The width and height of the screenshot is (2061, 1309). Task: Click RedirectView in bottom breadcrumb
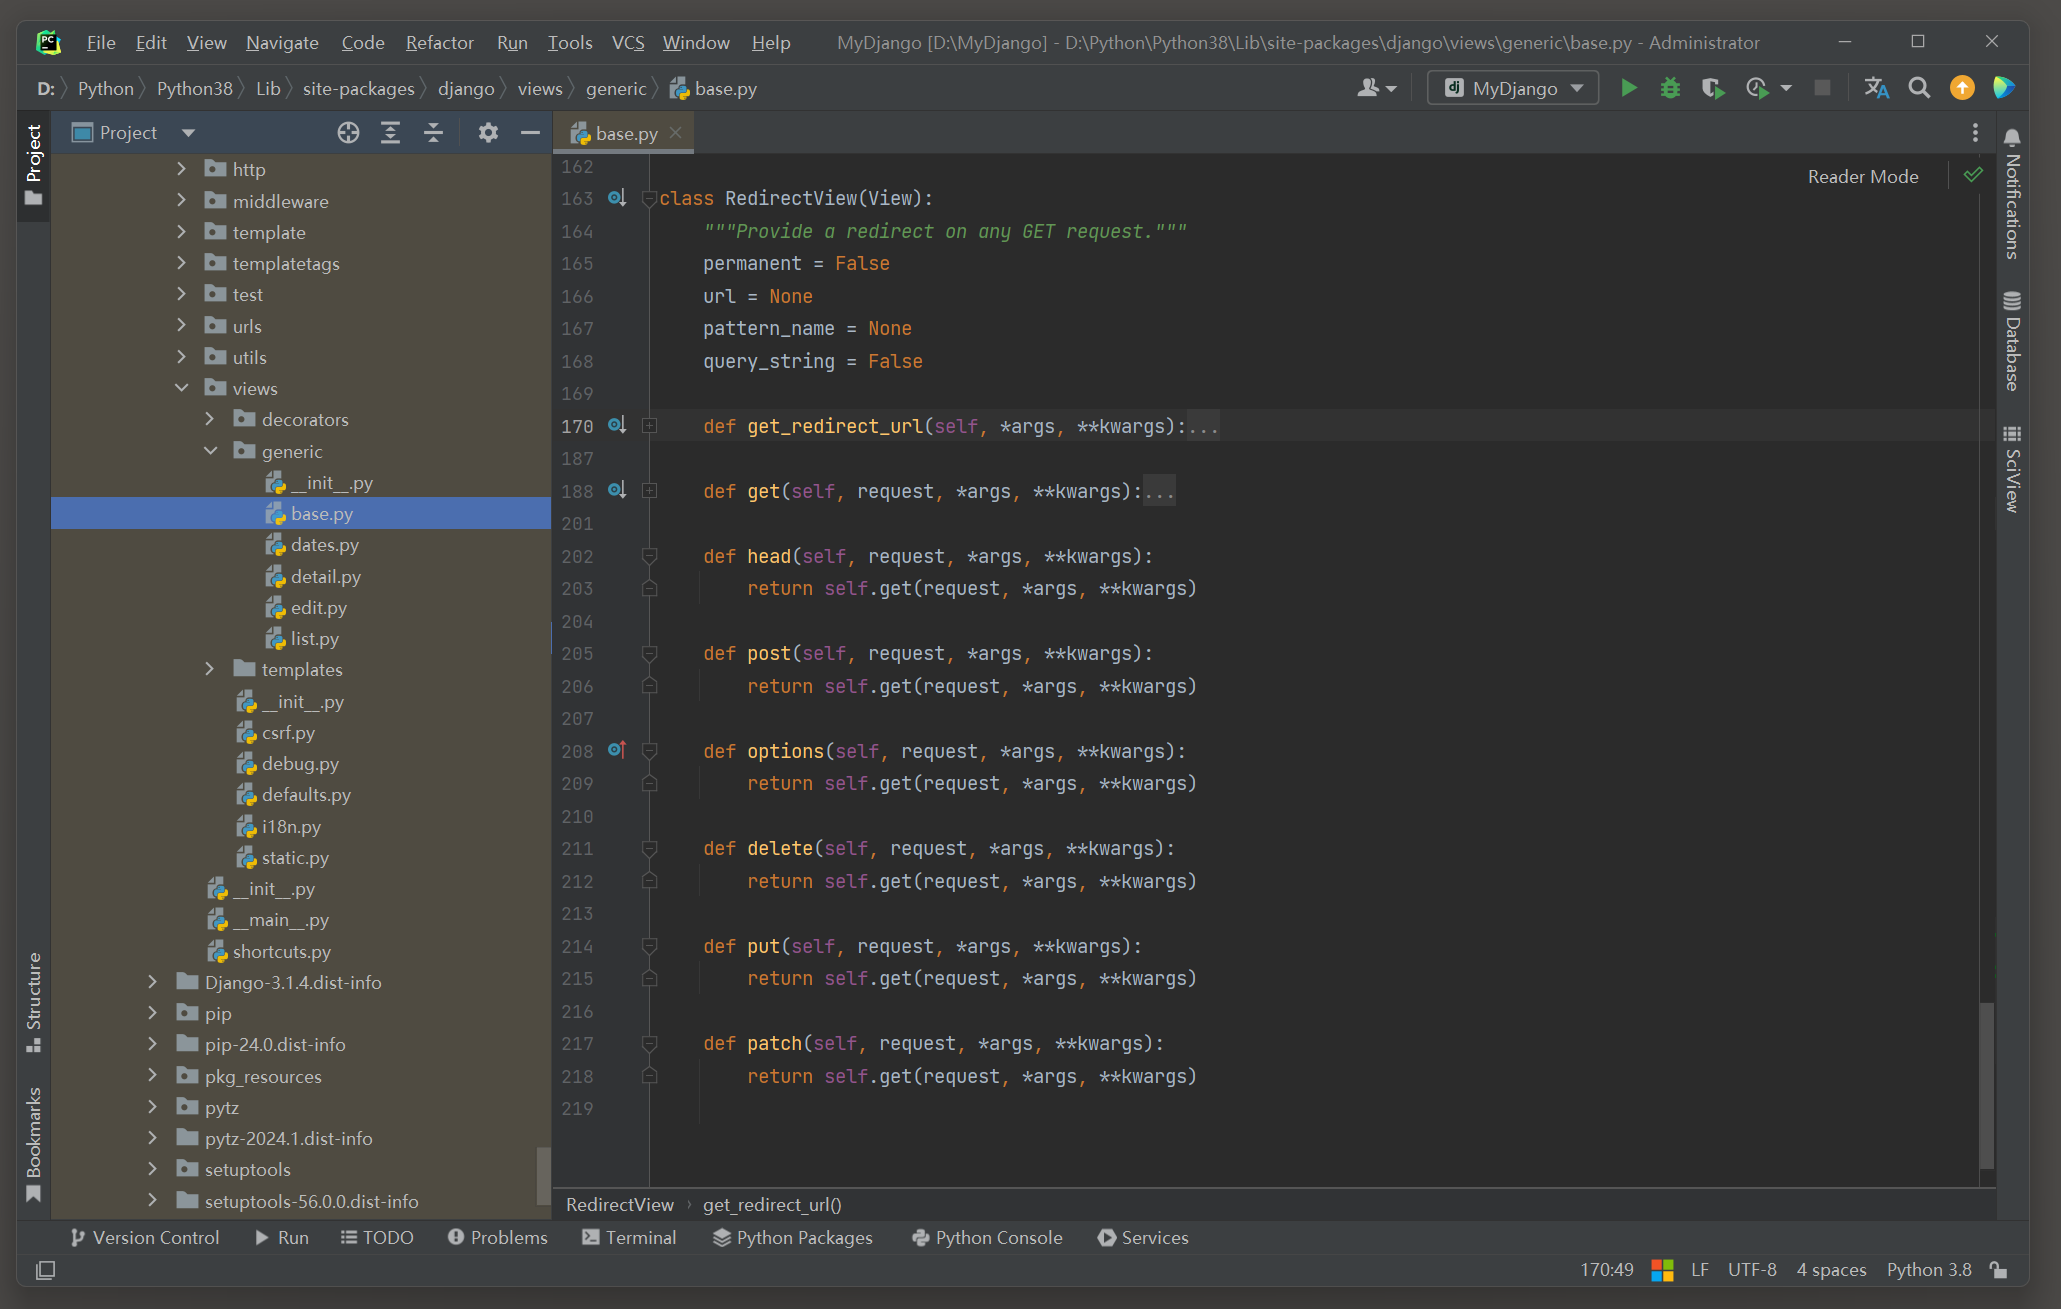click(x=619, y=1204)
